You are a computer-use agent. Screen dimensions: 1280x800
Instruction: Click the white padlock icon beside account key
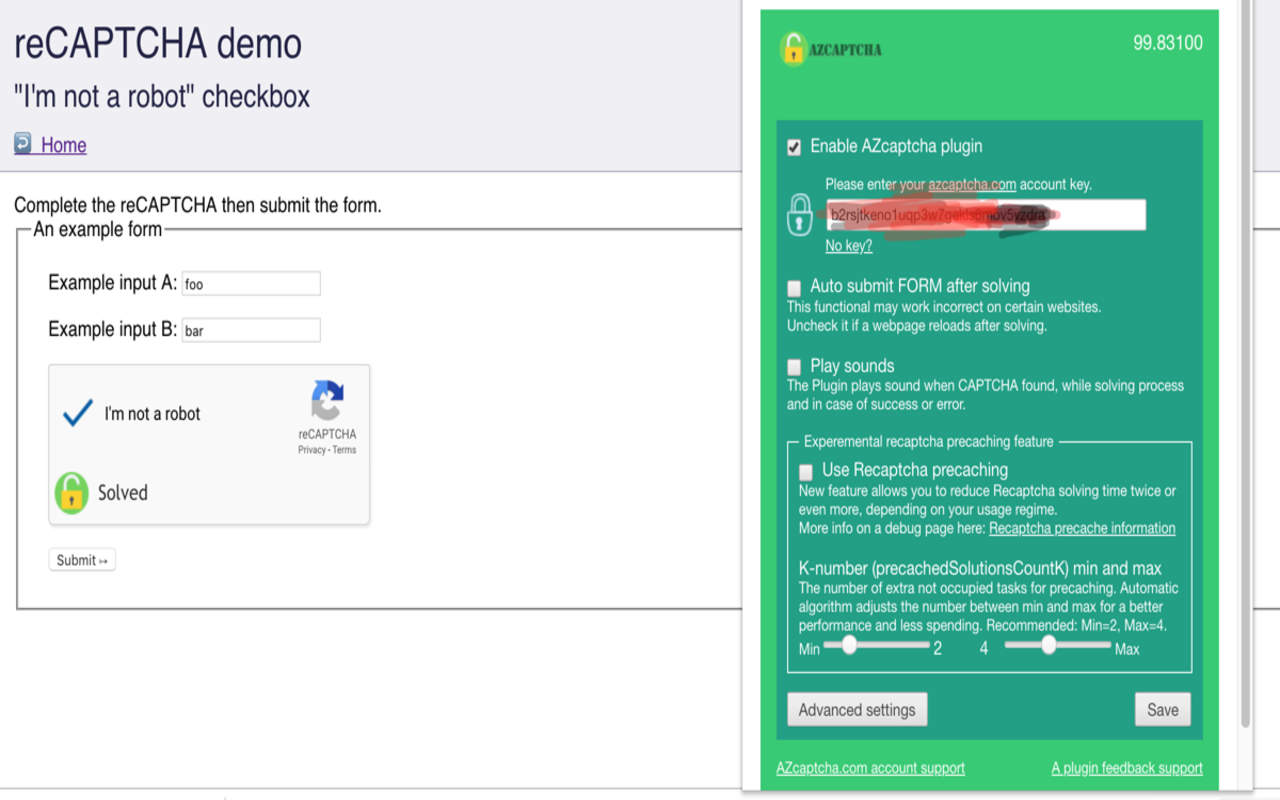[x=799, y=215]
